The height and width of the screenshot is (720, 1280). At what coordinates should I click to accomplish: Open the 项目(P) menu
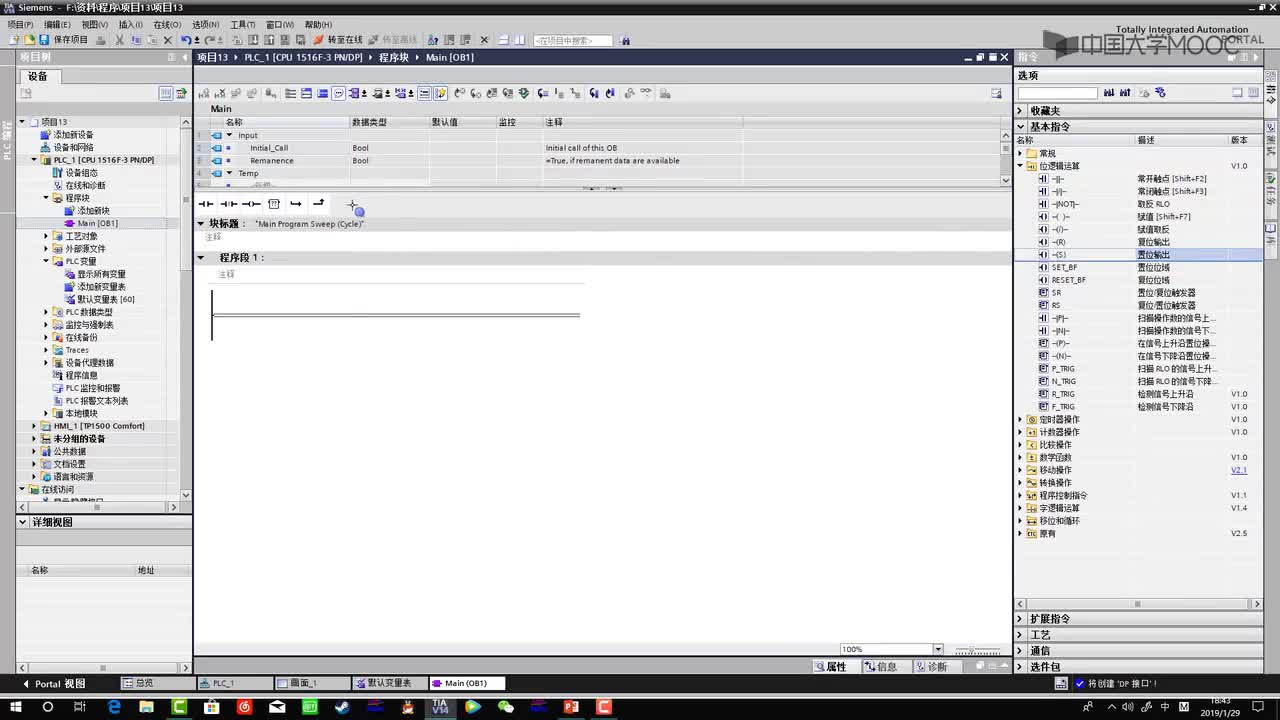[20, 24]
